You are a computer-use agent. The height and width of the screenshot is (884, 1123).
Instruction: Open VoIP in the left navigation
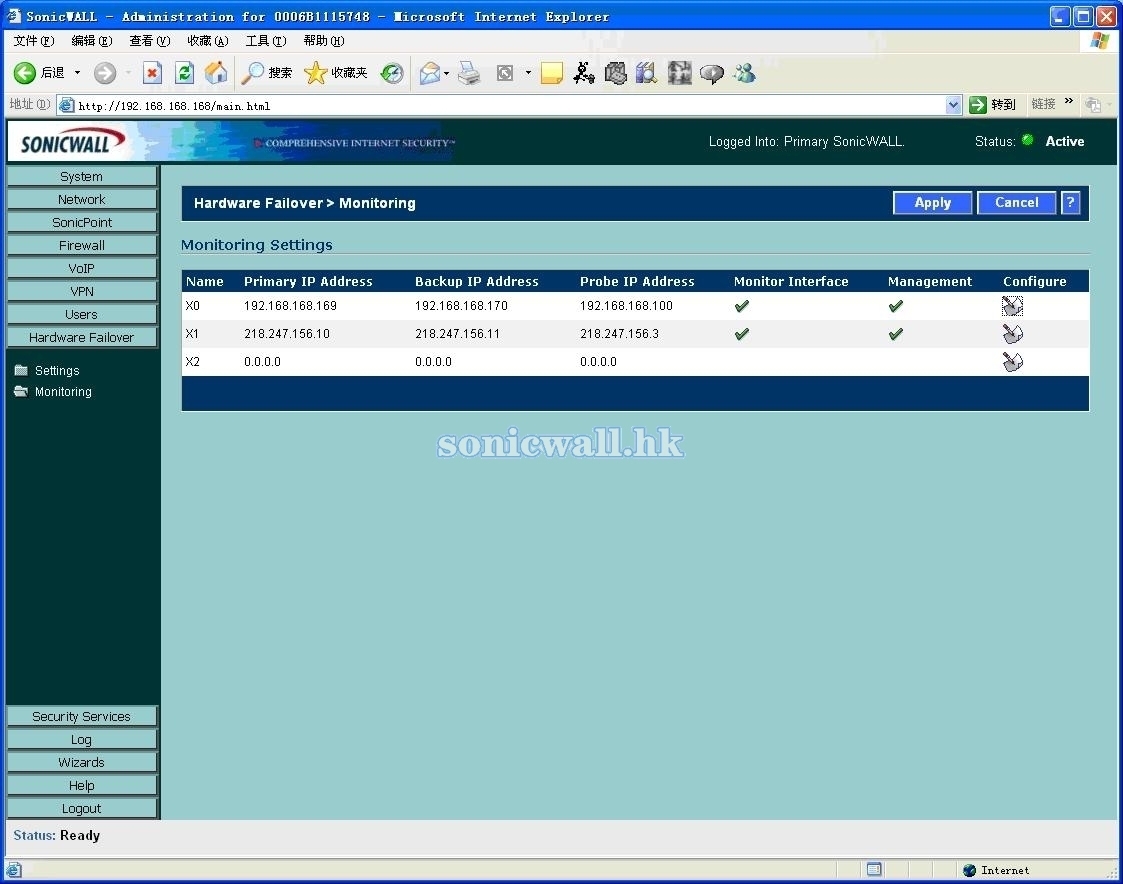click(x=82, y=268)
